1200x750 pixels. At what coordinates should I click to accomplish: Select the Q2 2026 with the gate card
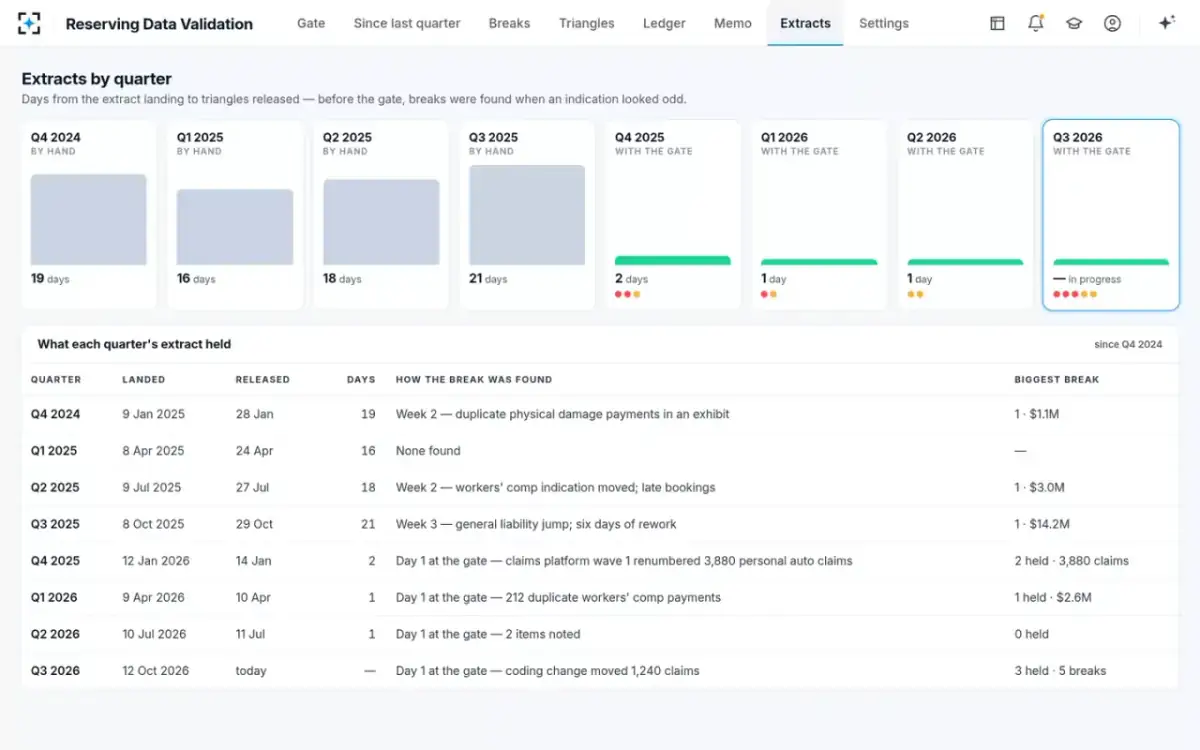(x=965, y=215)
